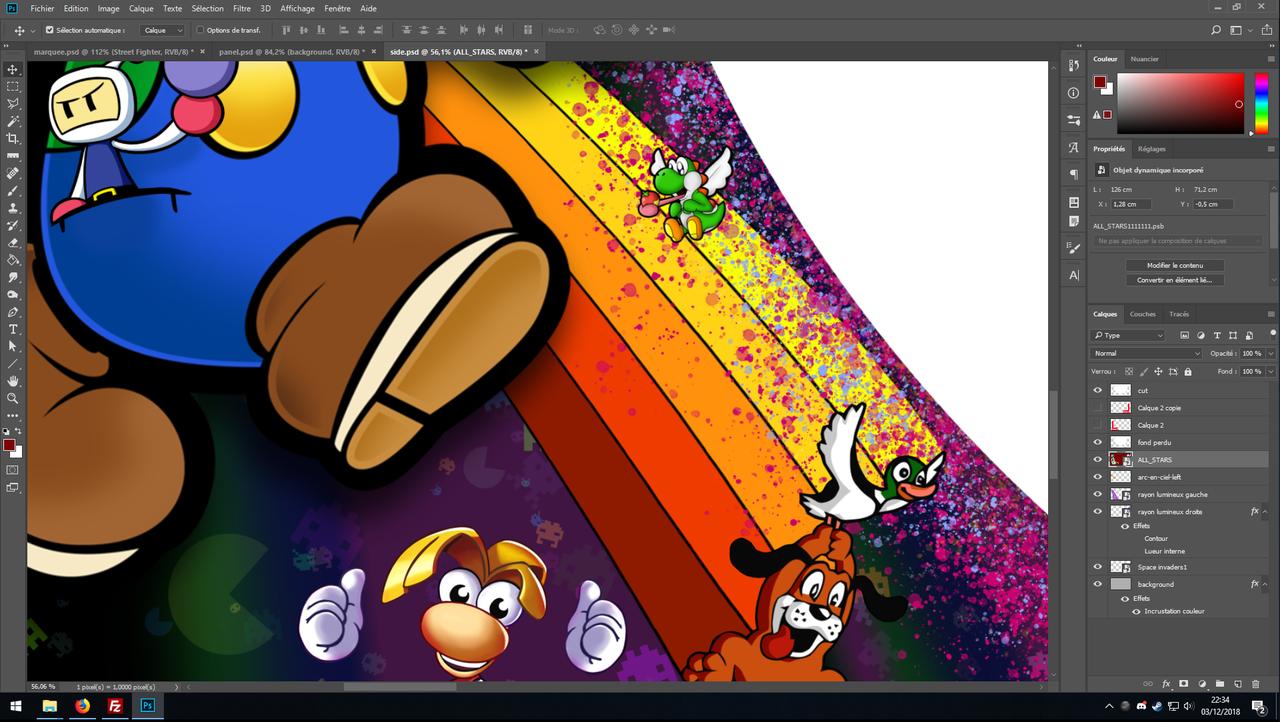Select the Hand tool
Image resolution: width=1280 pixels, height=722 pixels.
(13, 381)
